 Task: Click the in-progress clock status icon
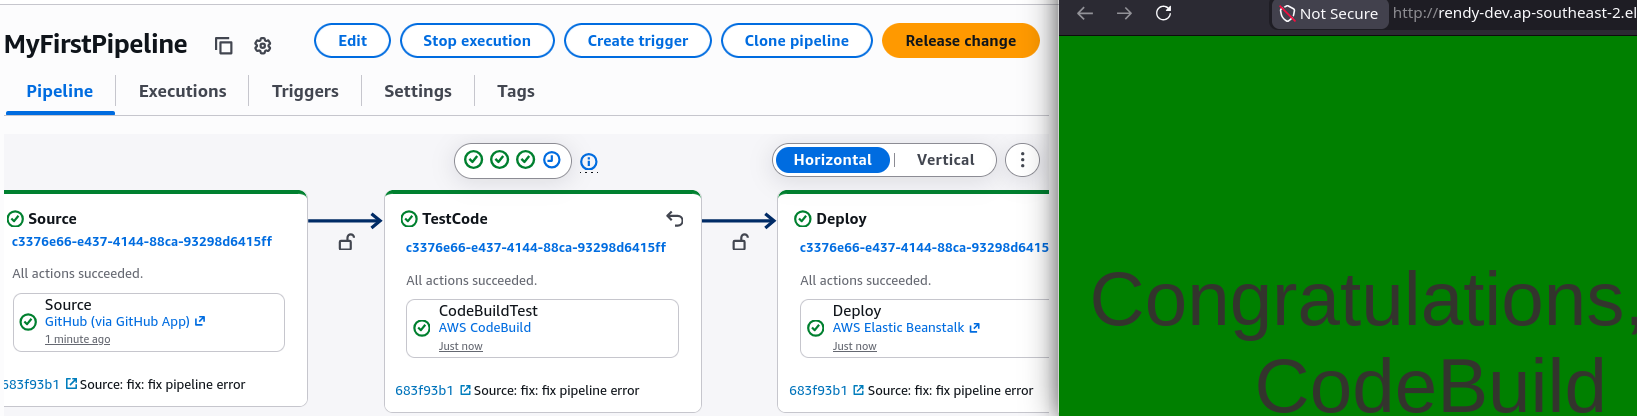tap(552, 160)
